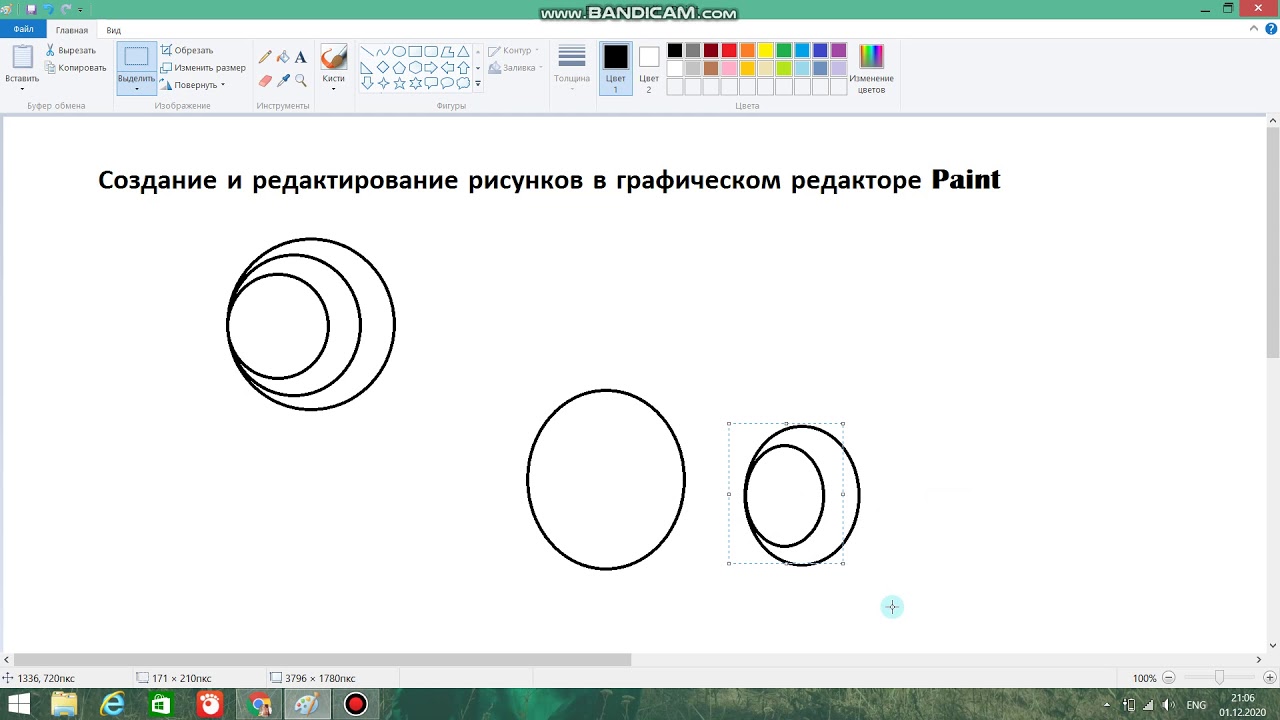Choose the Line shape

click(367, 52)
